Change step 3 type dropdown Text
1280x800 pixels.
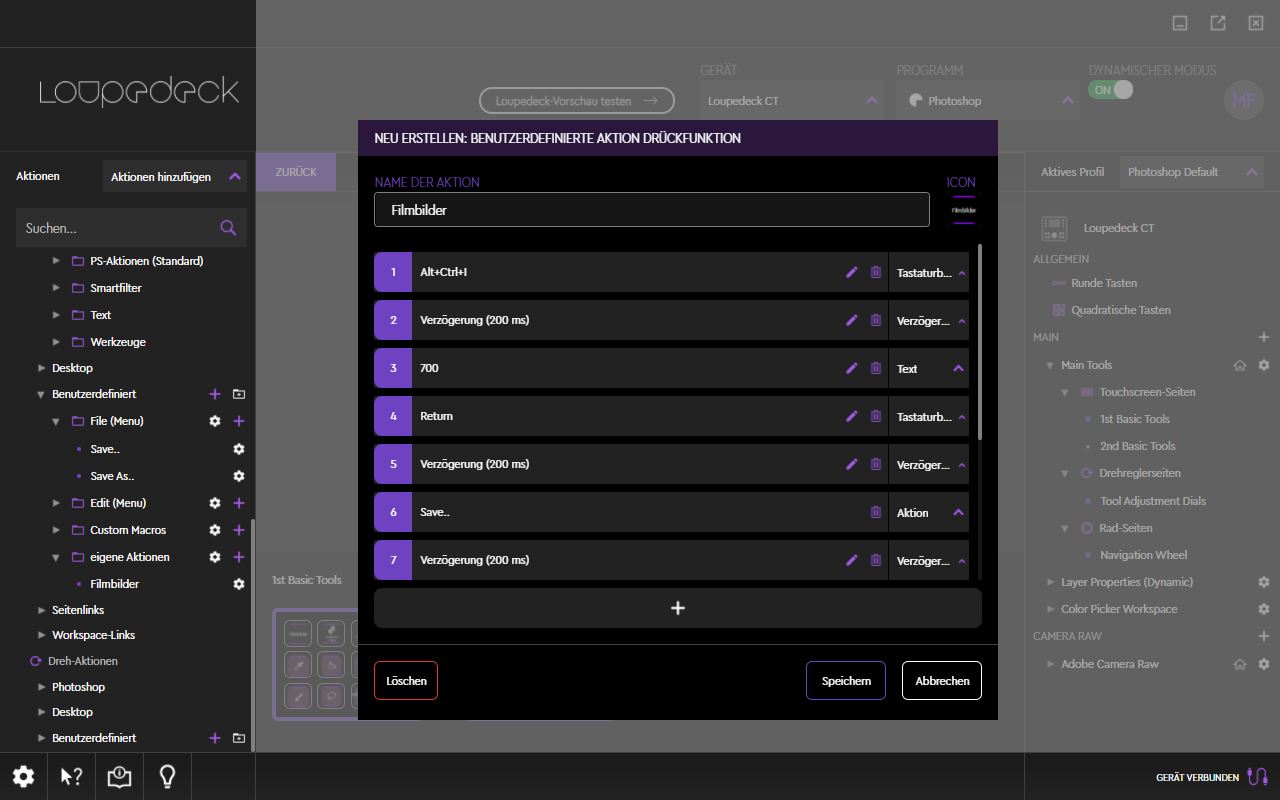[929, 368]
